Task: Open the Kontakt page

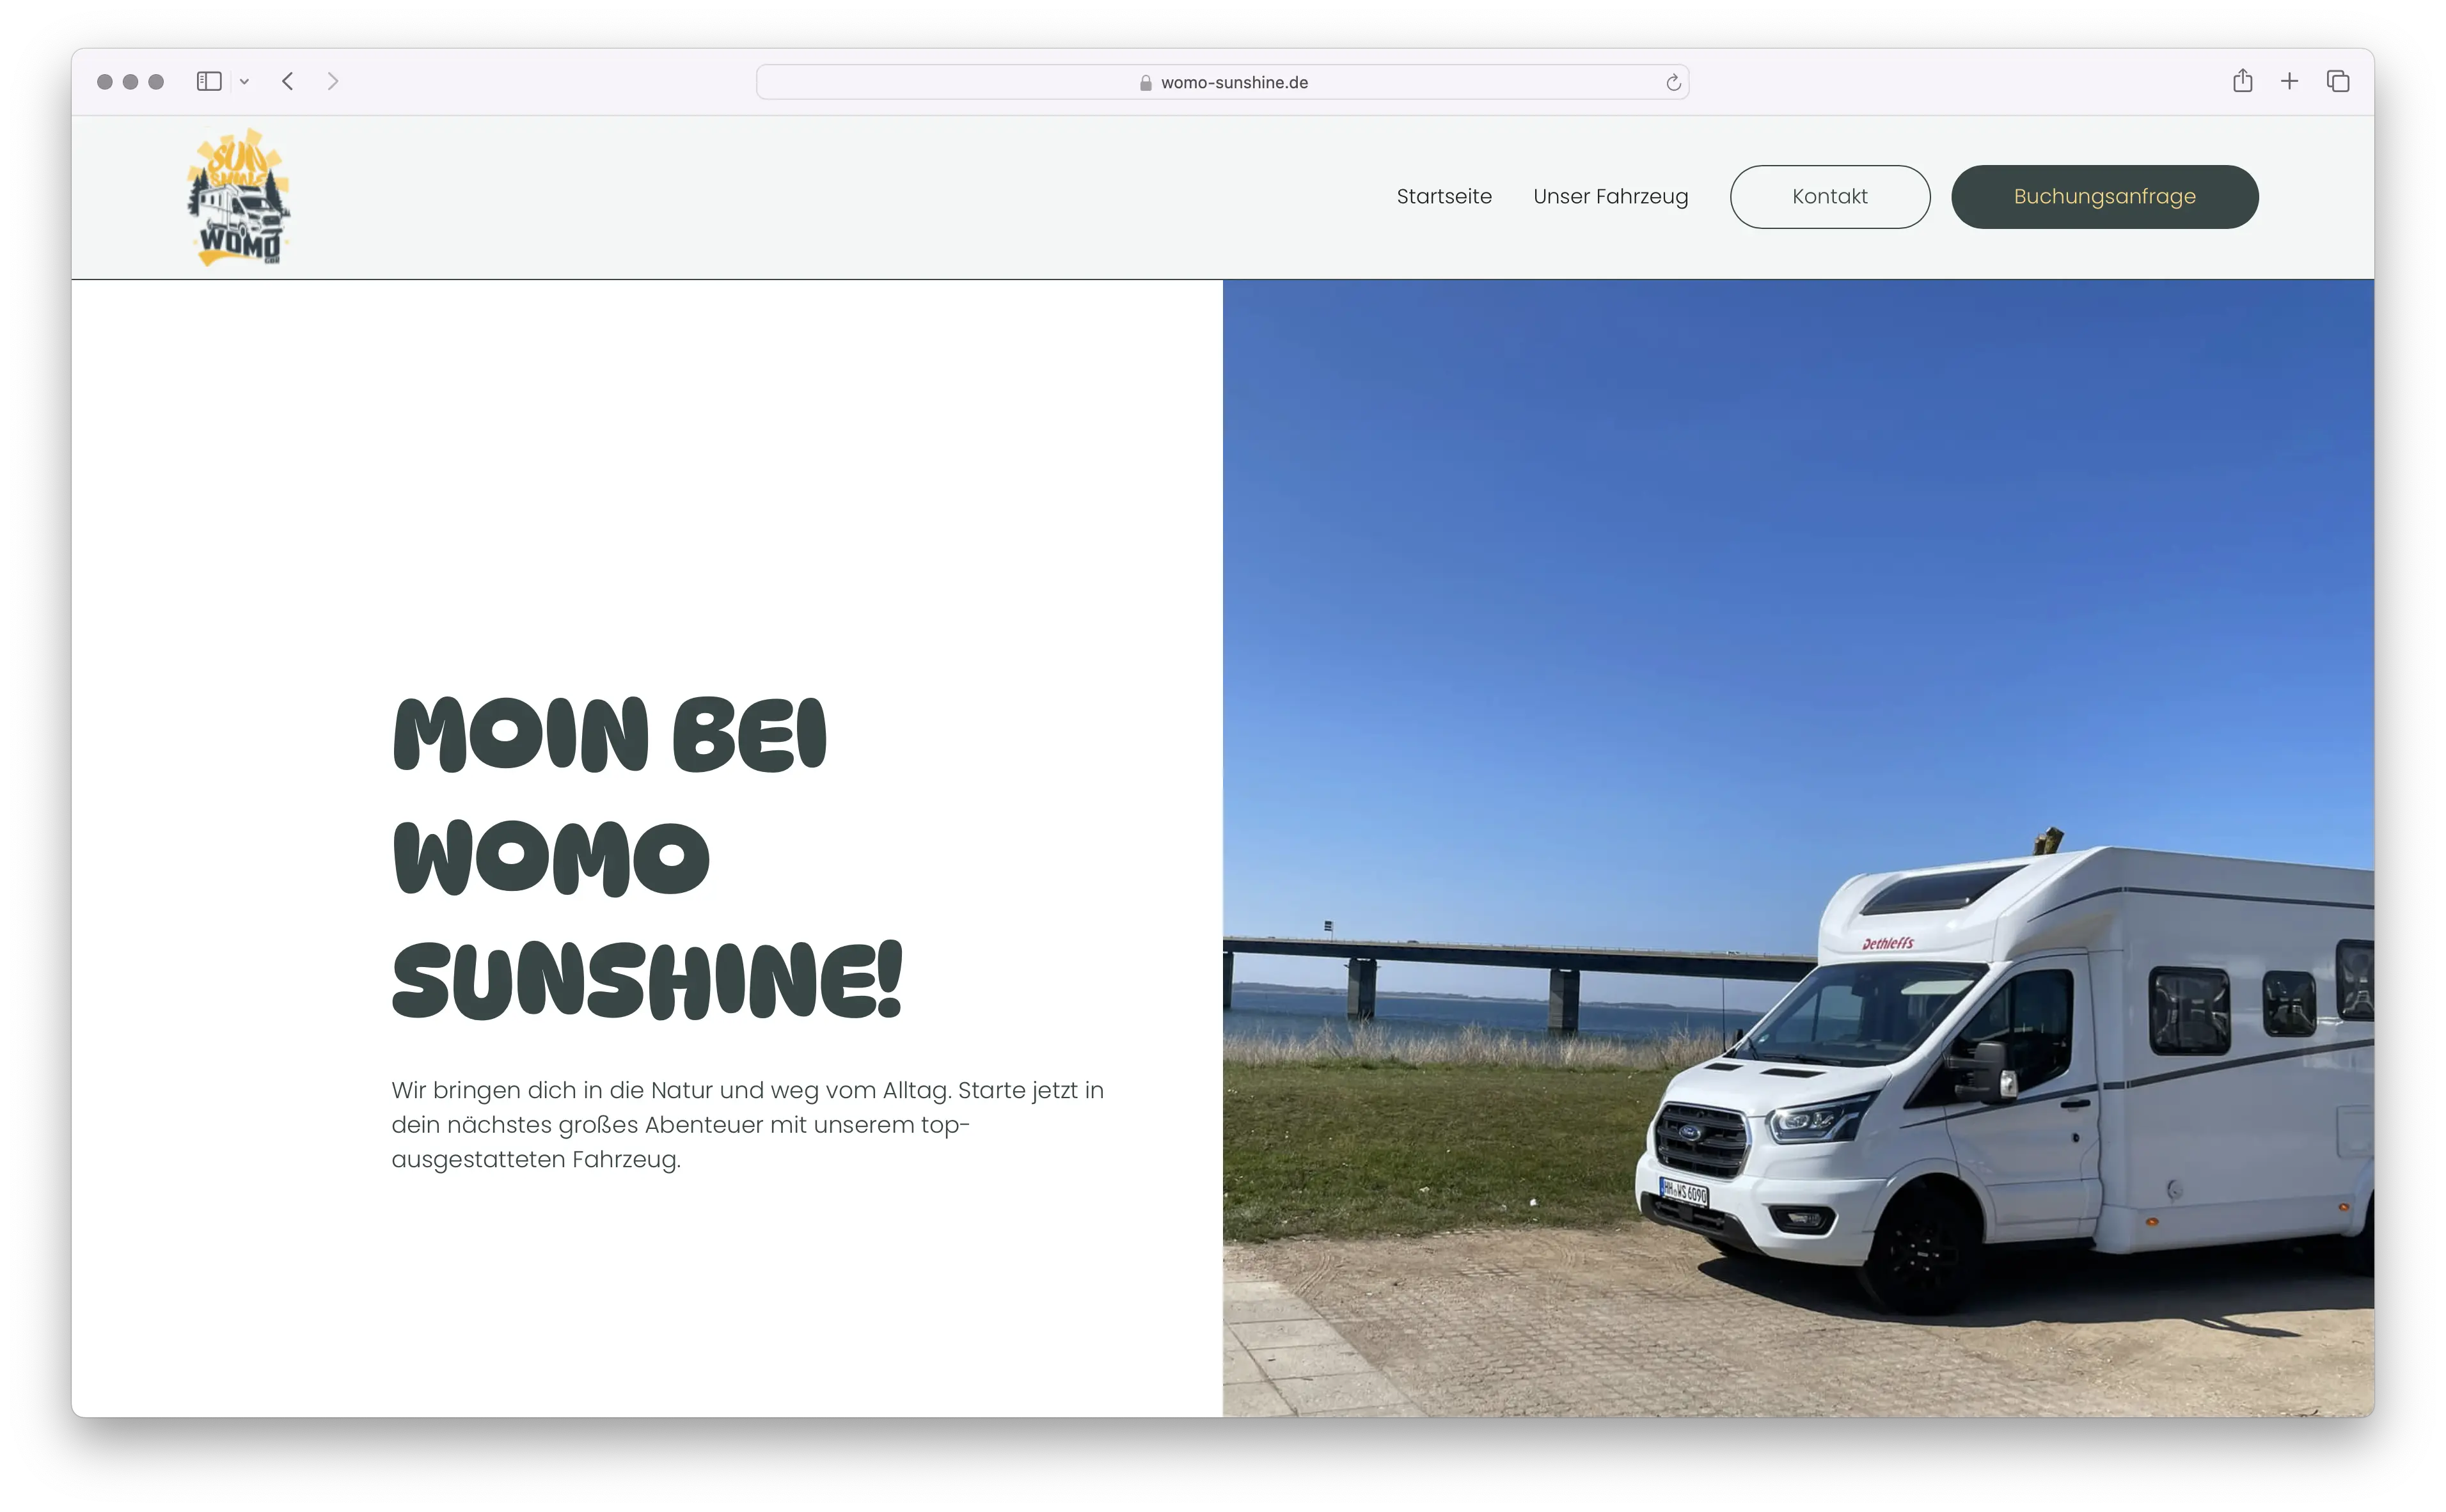Action: [1829, 196]
